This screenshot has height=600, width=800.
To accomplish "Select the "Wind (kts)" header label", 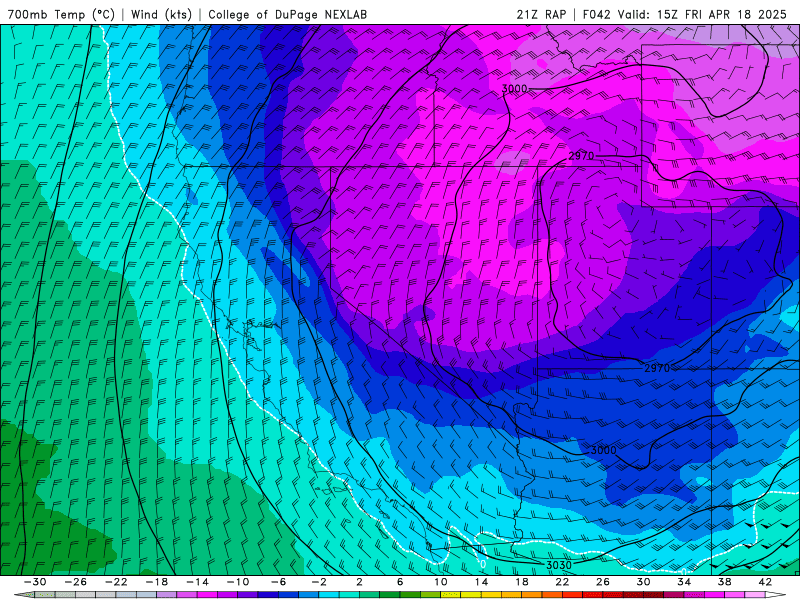I will 161,14.
